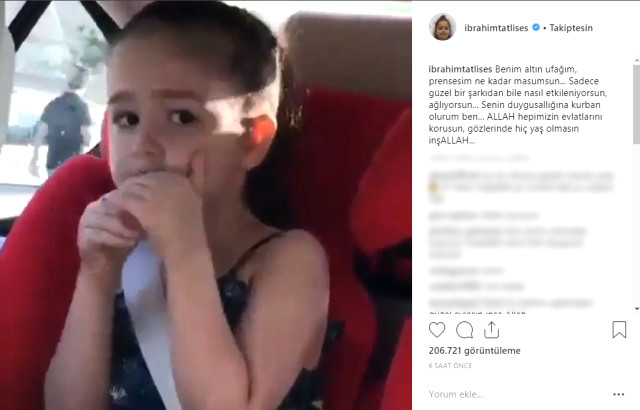Click the last visible comment line
The width and height of the screenshot is (640, 410).
[x=478, y=312]
